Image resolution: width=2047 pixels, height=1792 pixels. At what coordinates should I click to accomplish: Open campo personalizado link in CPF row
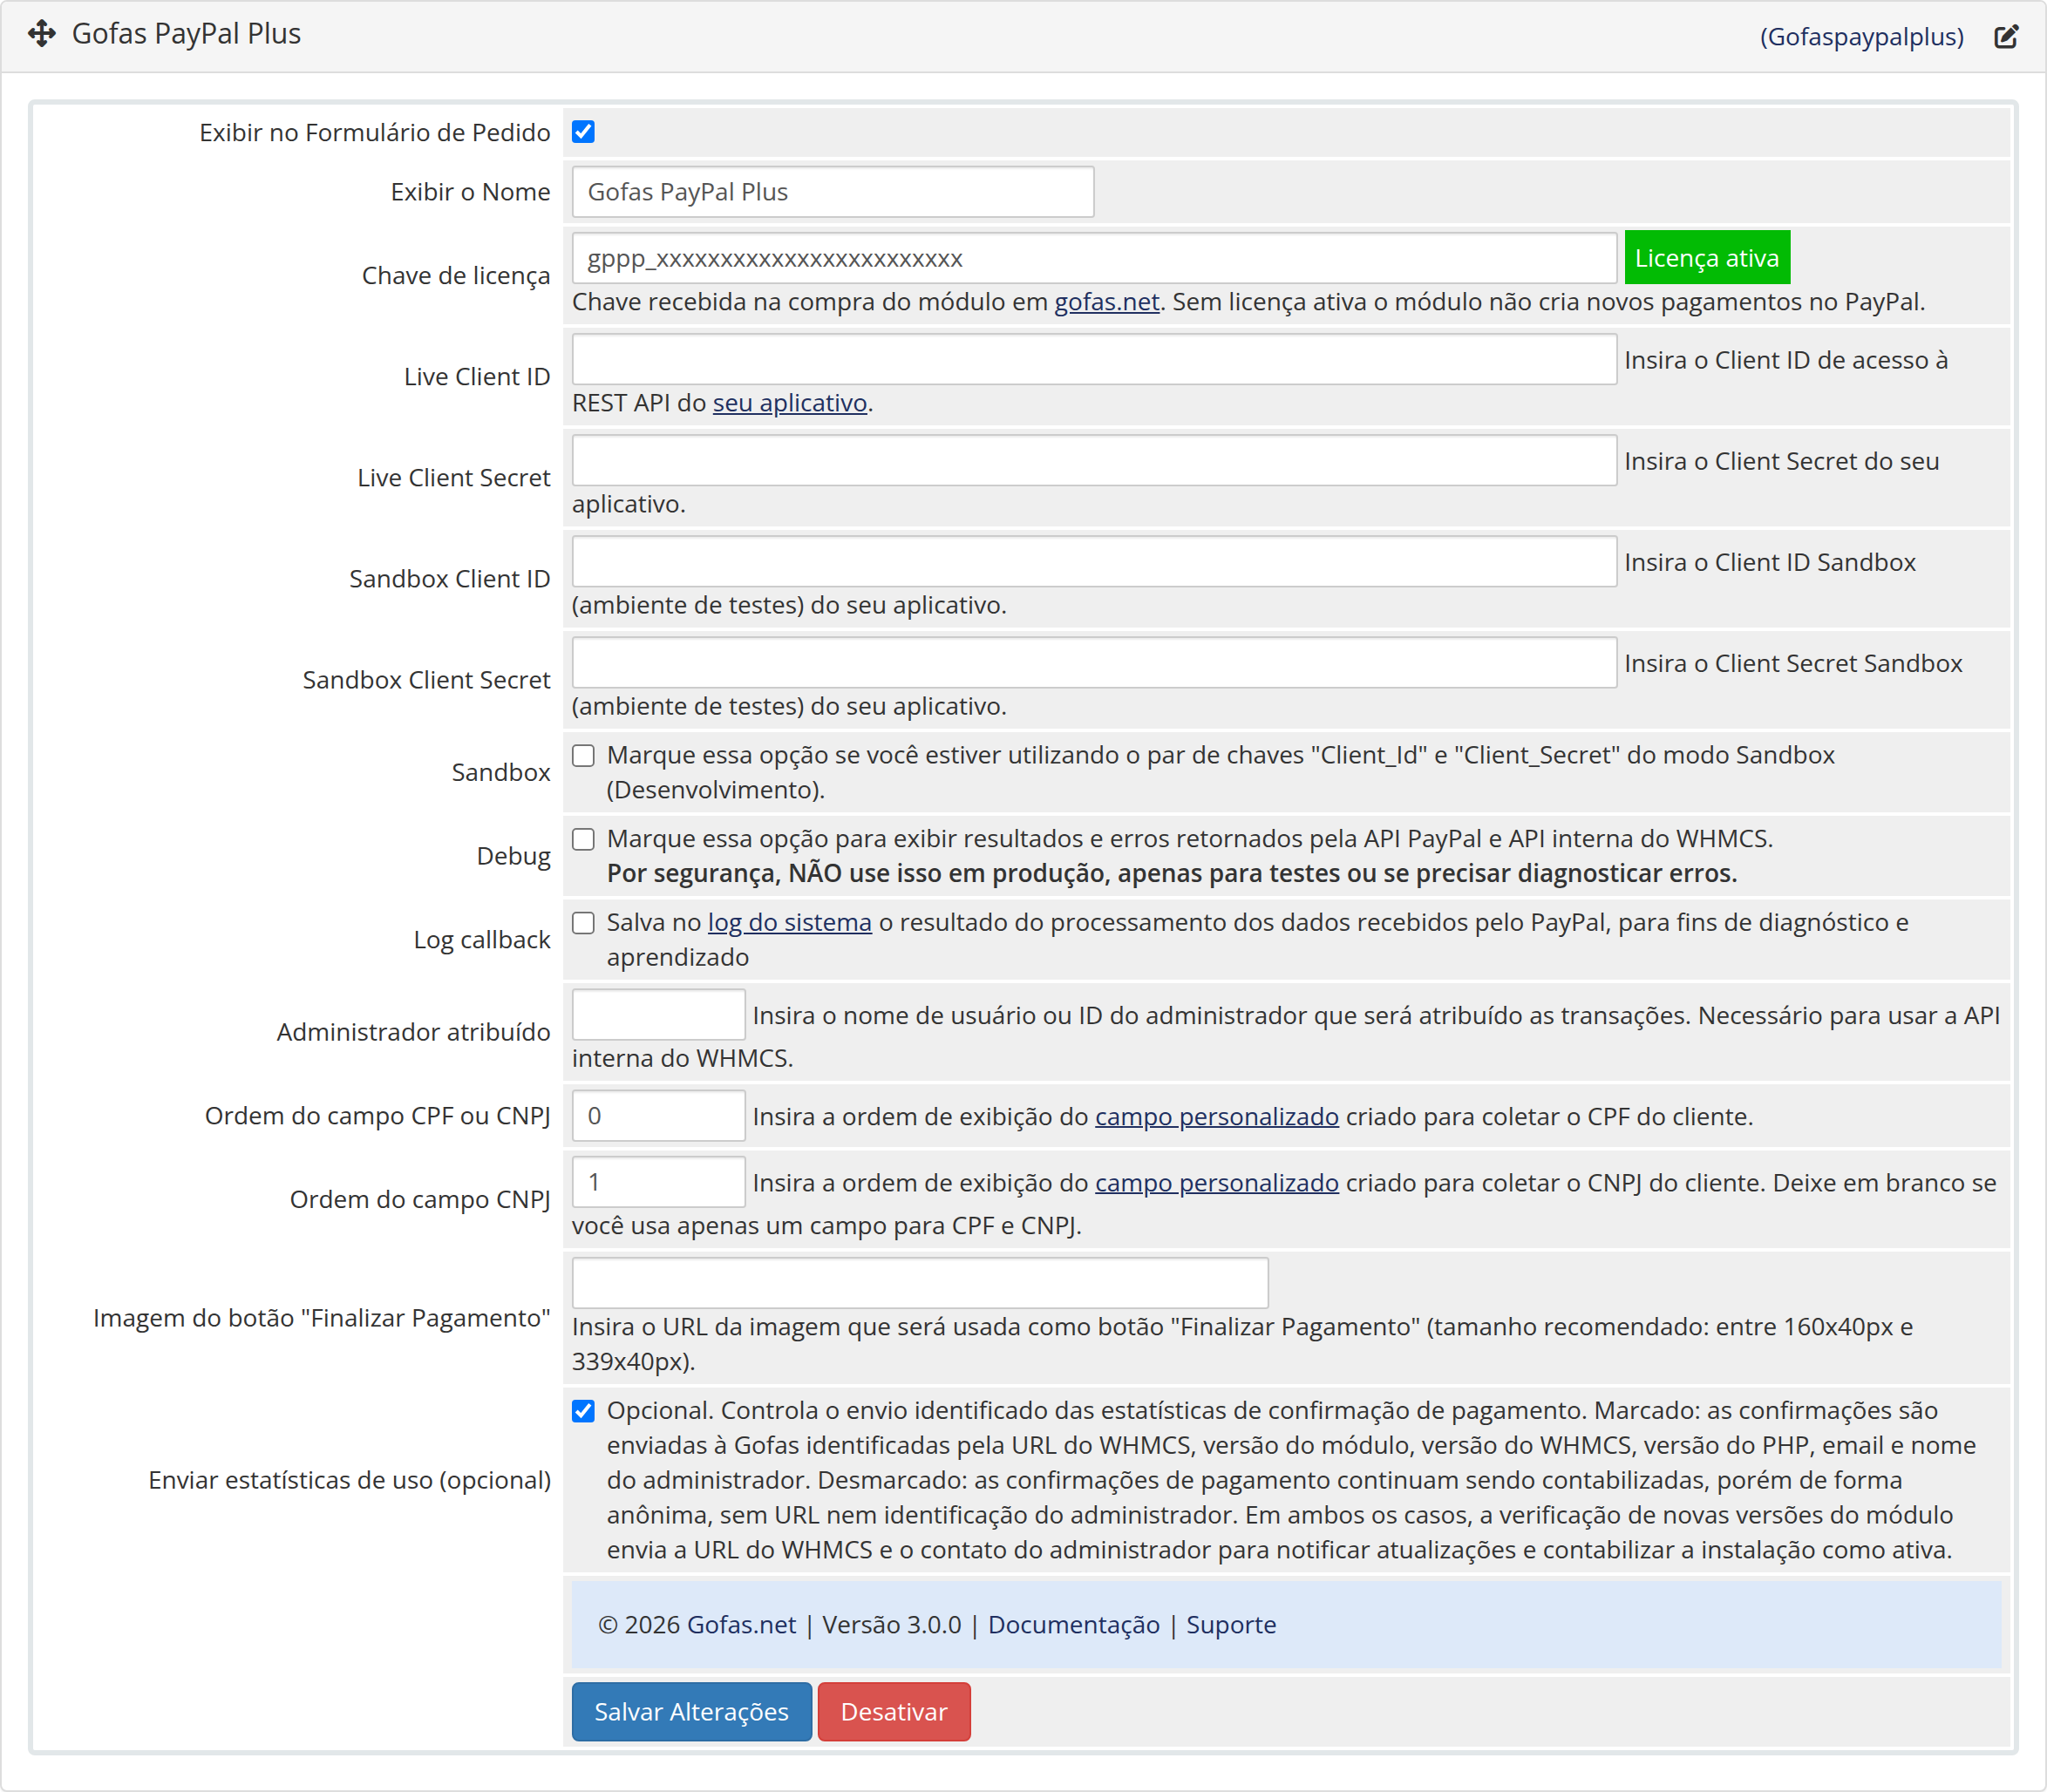tap(1216, 1116)
